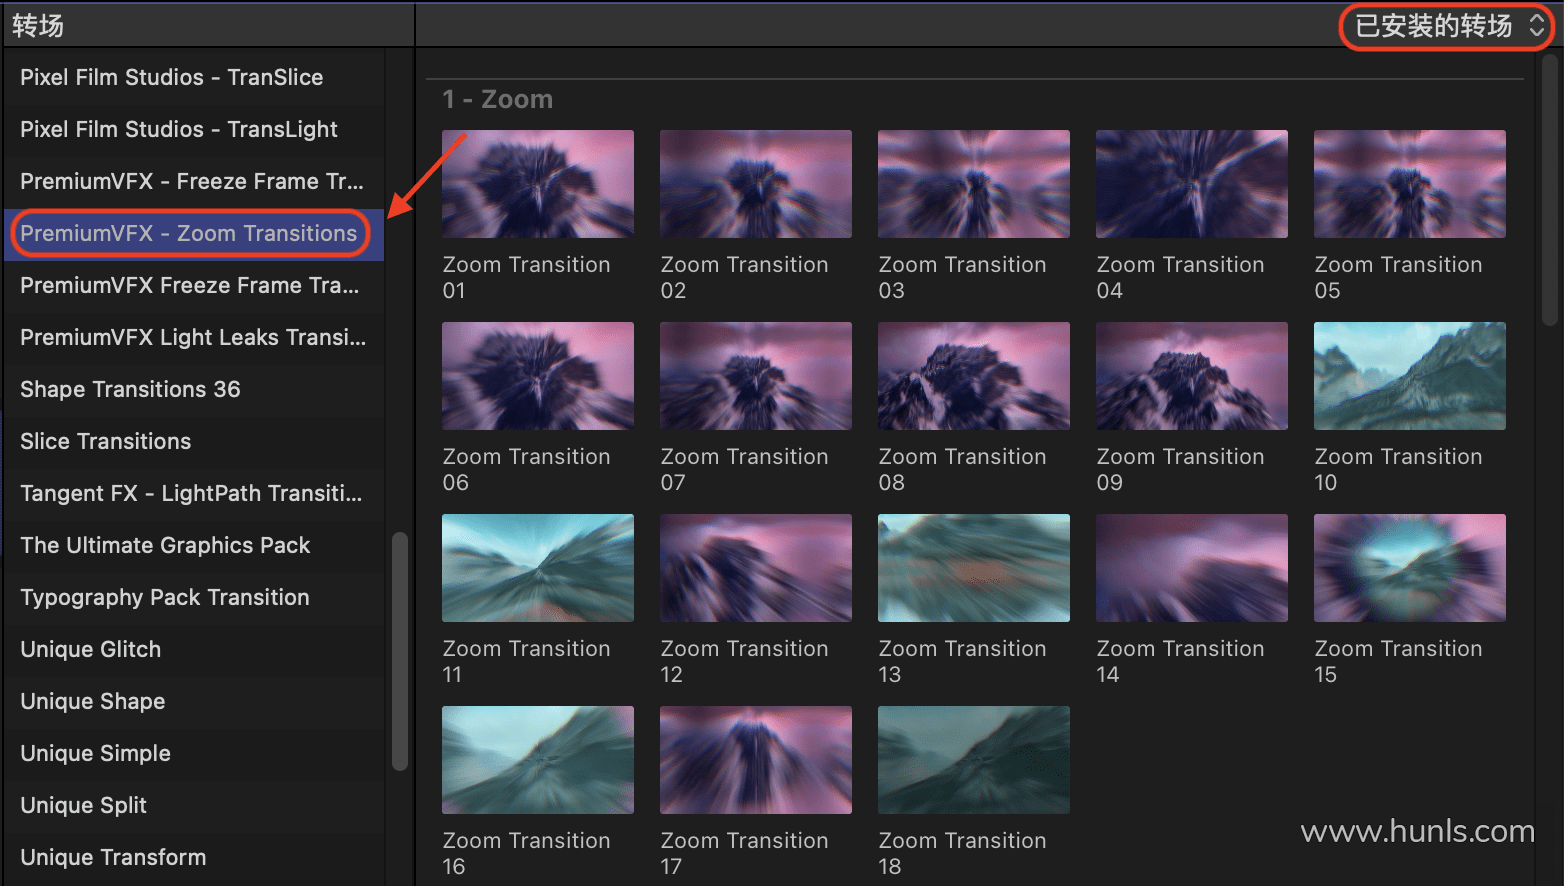Open the 已安装的转场 dropdown
The height and width of the screenshot is (886, 1564).
(x=1449, y=26)
